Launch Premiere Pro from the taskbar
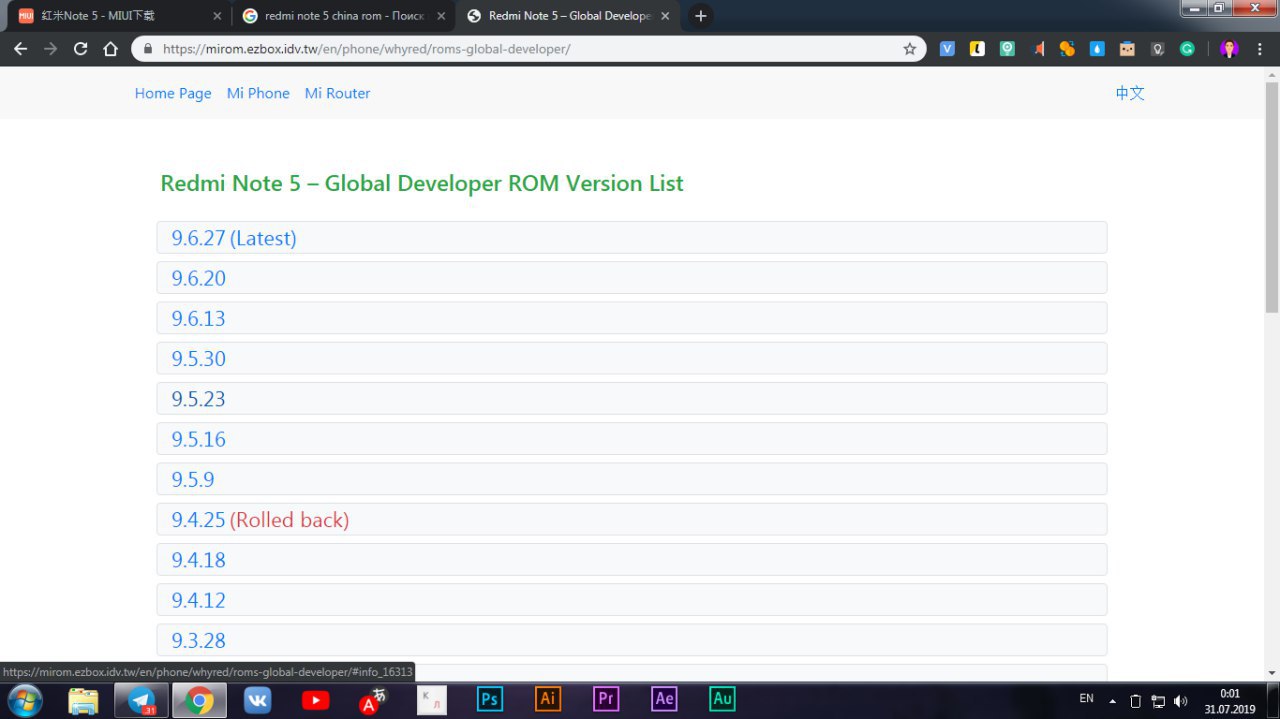The height and width of the screenshot is (719, 1280). click(x=605, y=699)
